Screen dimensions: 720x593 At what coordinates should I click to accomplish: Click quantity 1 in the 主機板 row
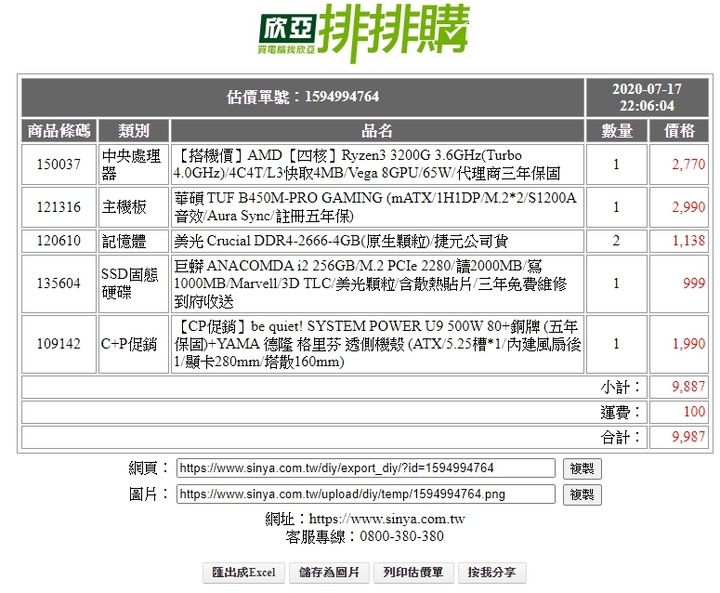pyautogui.click(x=617, y=207)
